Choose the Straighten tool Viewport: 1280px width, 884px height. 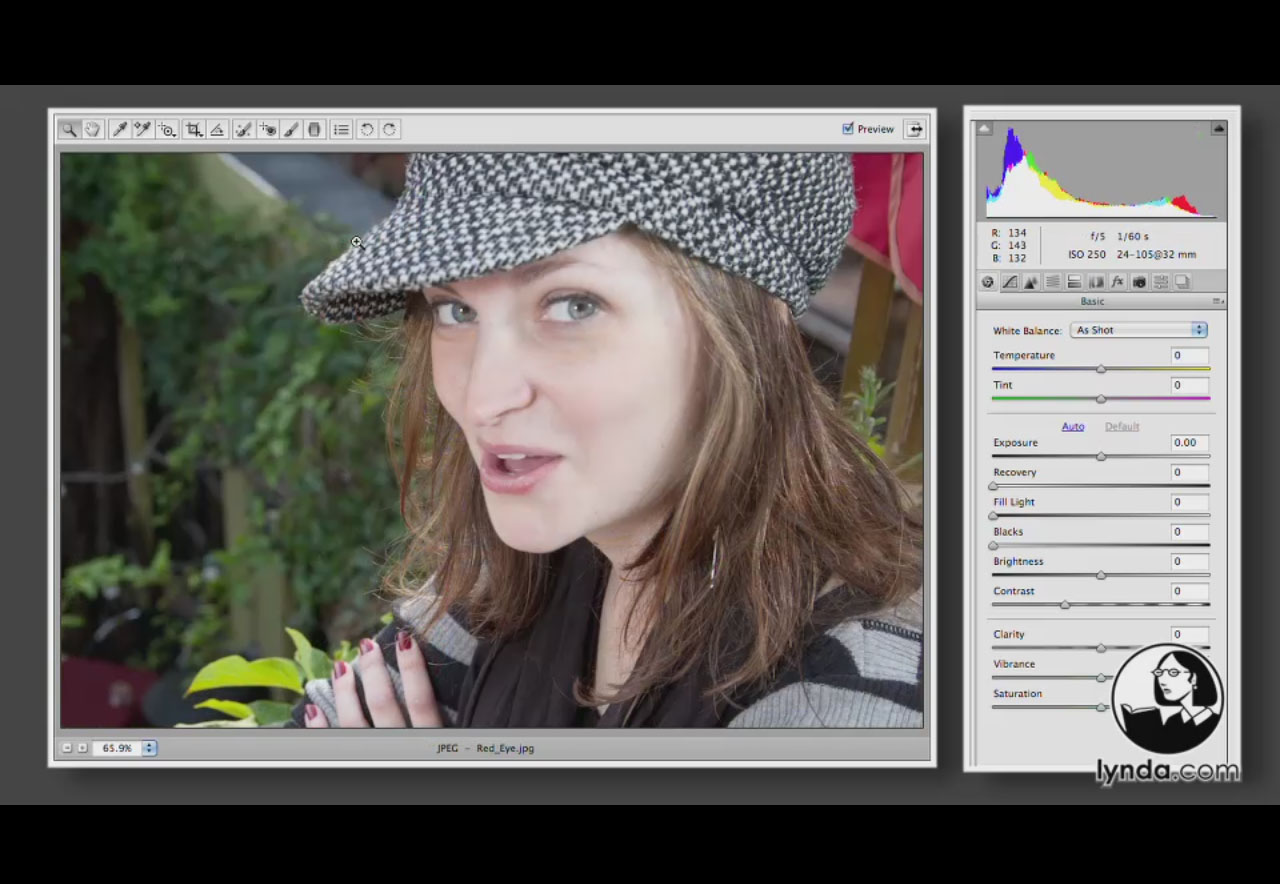click(217, 130)
